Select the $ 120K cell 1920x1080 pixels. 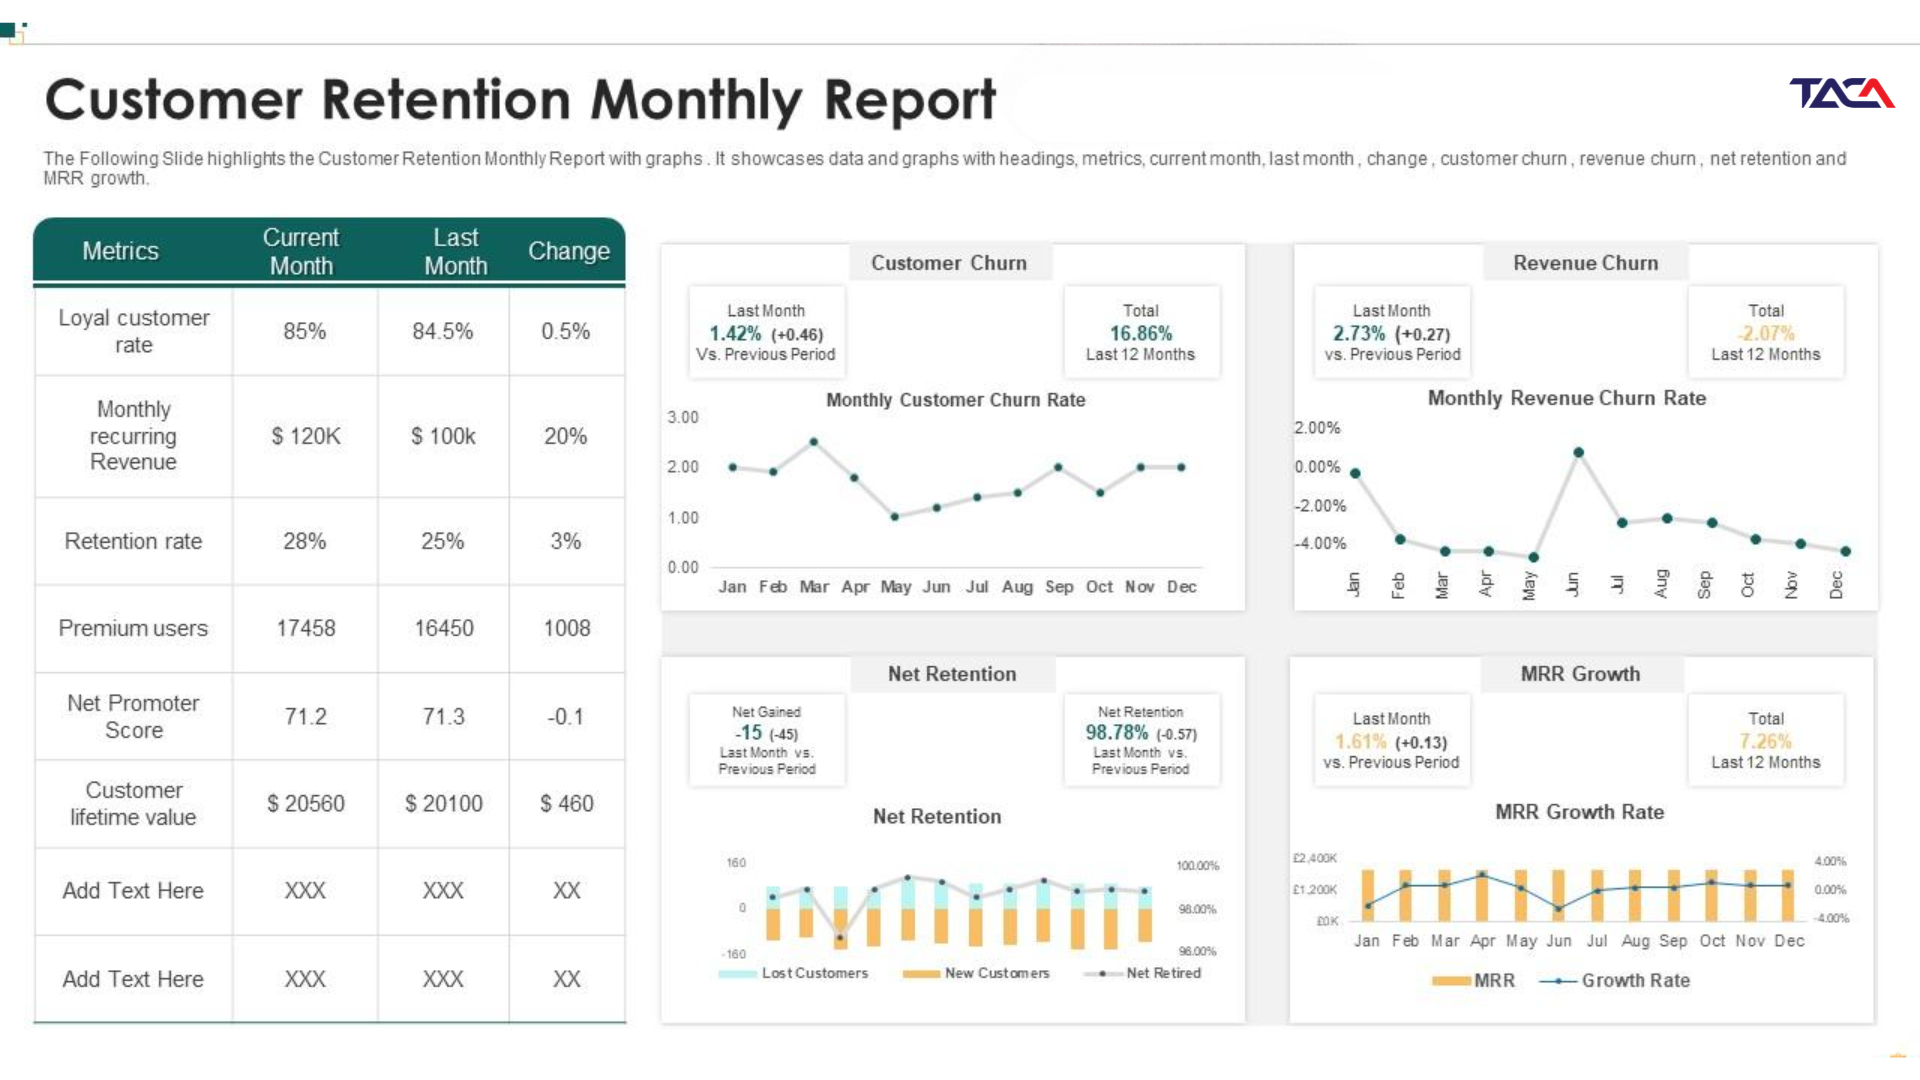(x=306, y=436)
